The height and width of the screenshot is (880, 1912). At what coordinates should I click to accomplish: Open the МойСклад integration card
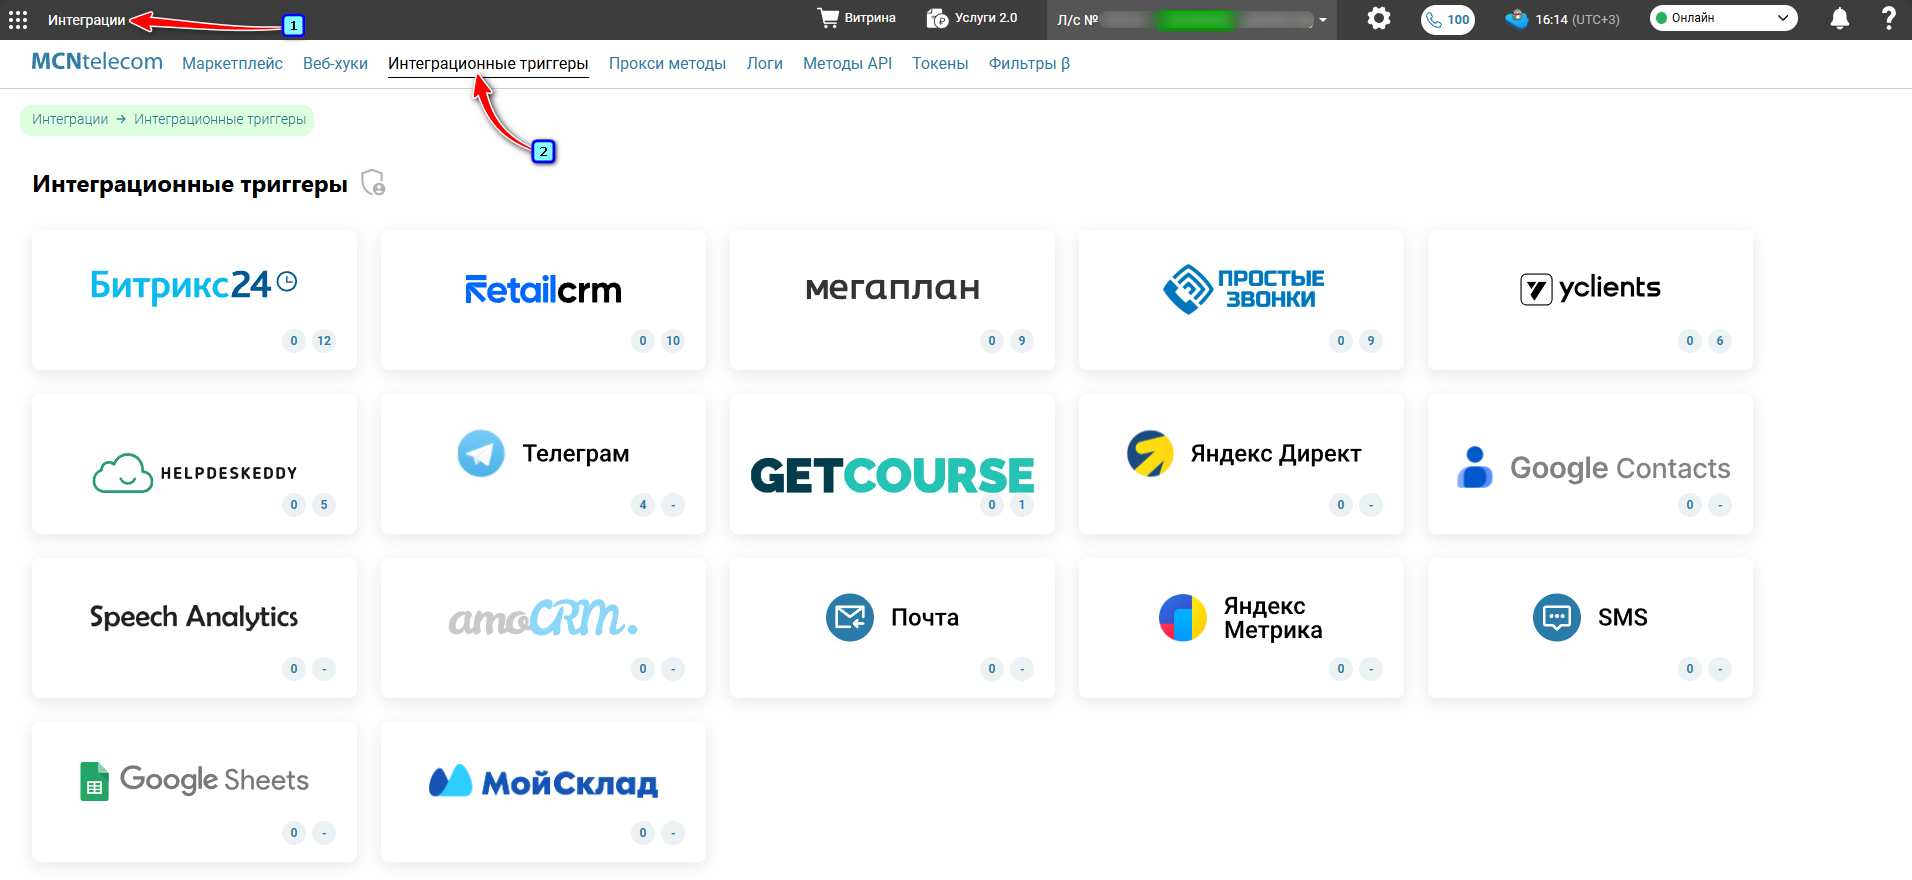[x=543, y=792]
